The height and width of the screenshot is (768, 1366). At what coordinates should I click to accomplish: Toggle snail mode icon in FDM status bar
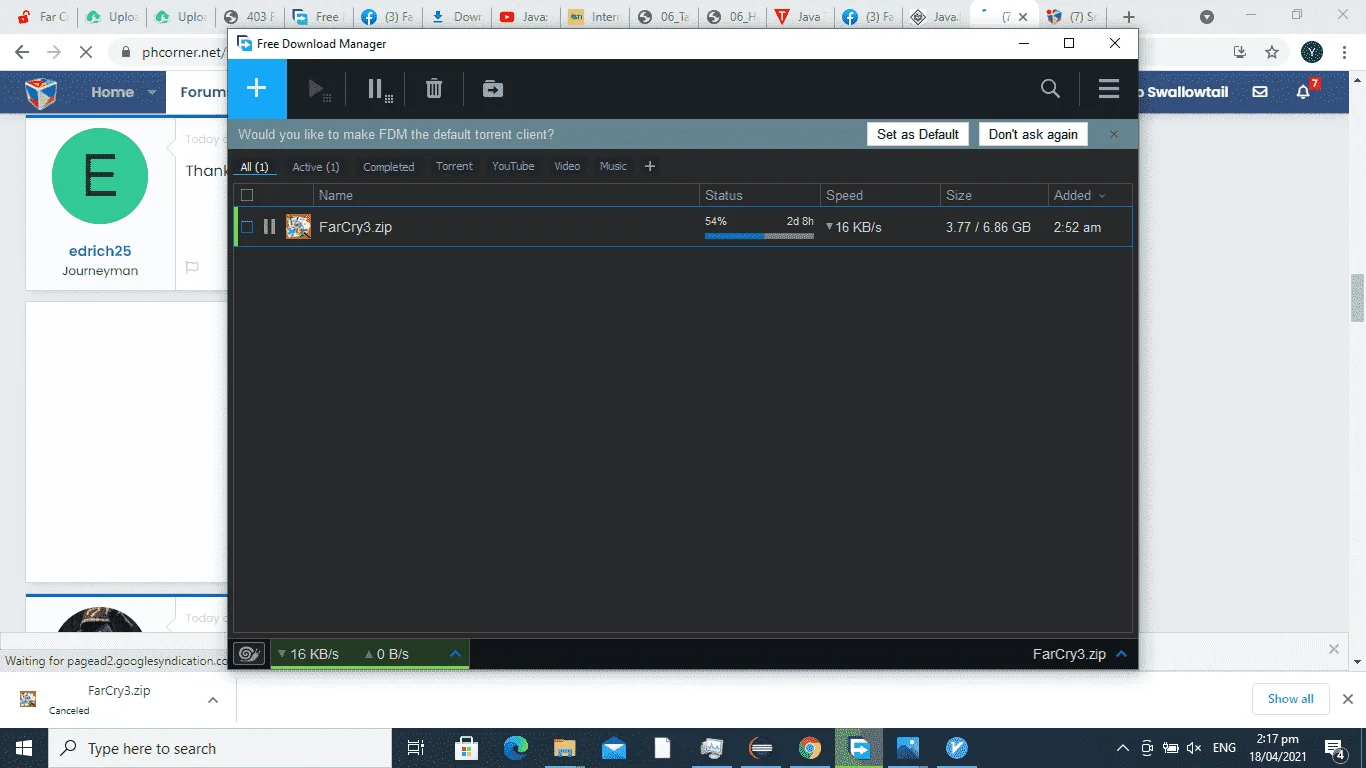click(x=248, y=654)
